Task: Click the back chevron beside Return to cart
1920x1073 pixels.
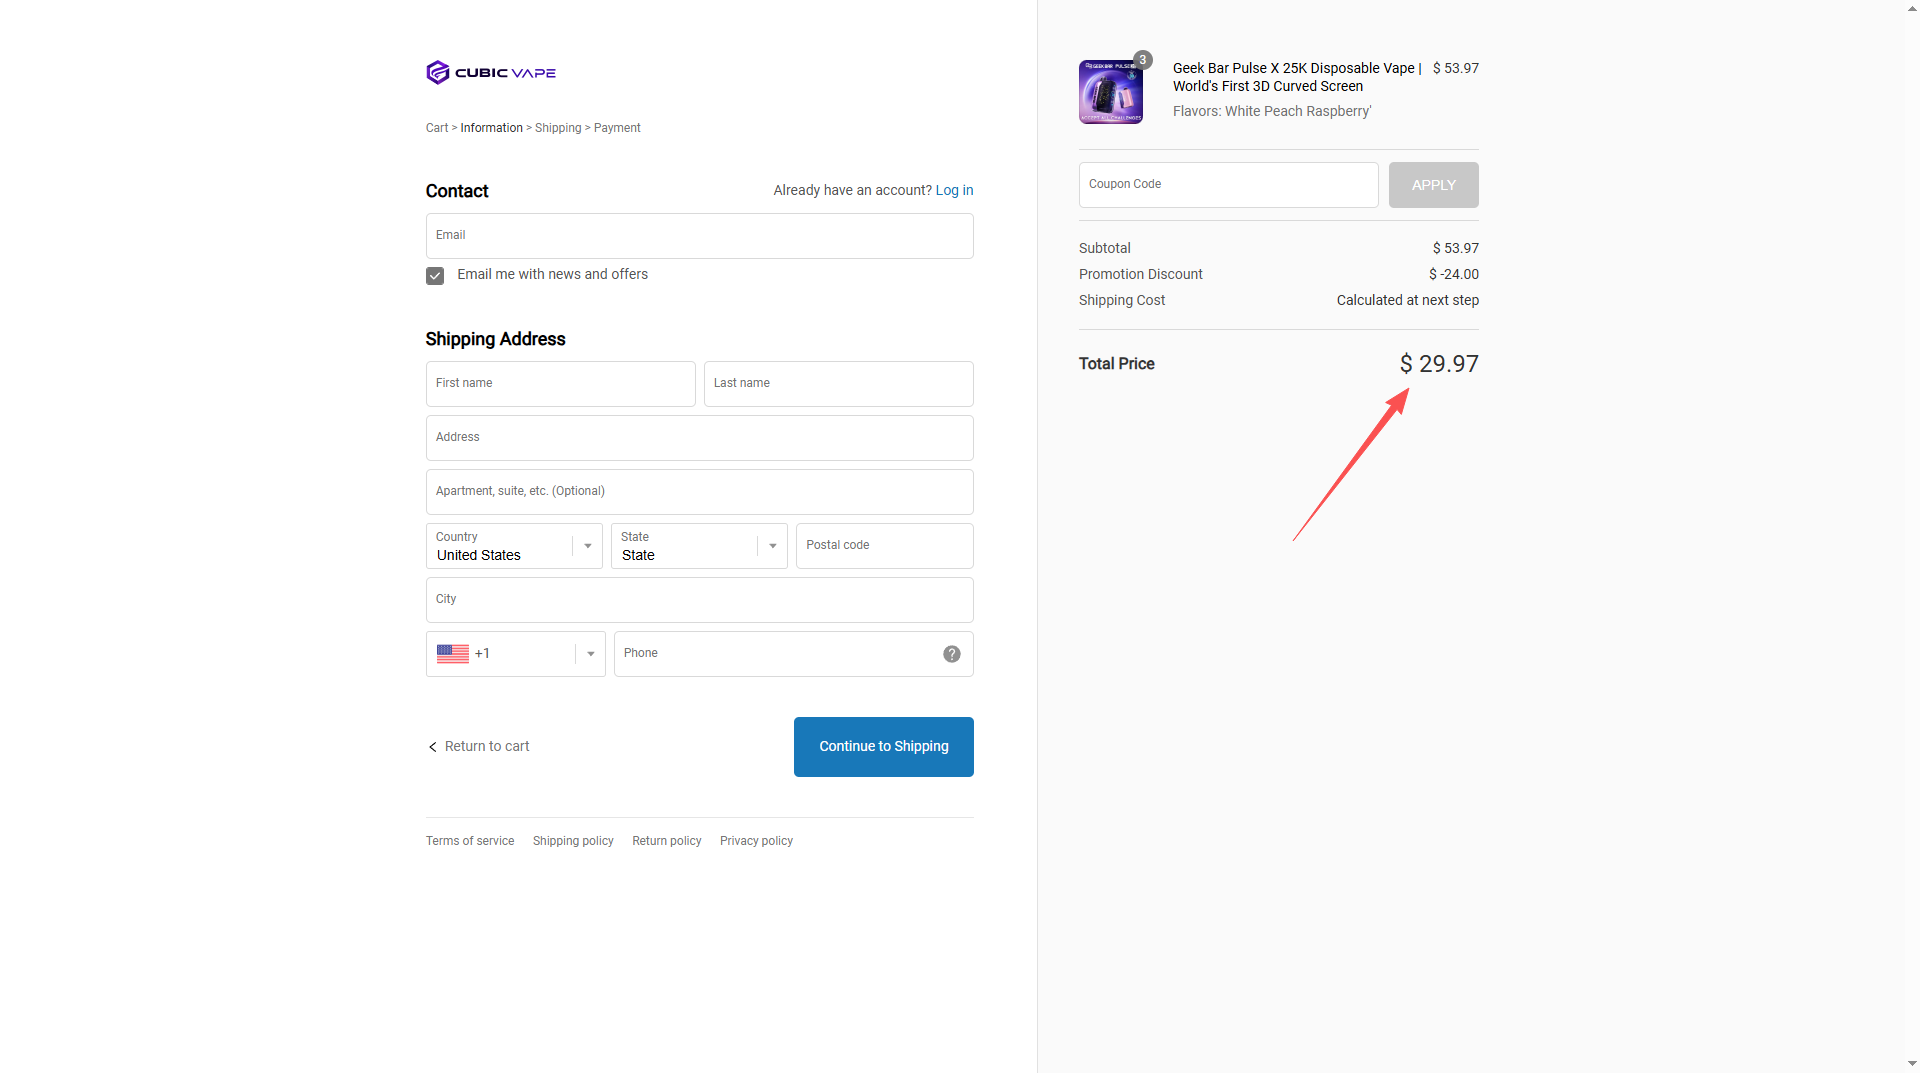Action: click(432, 747)
